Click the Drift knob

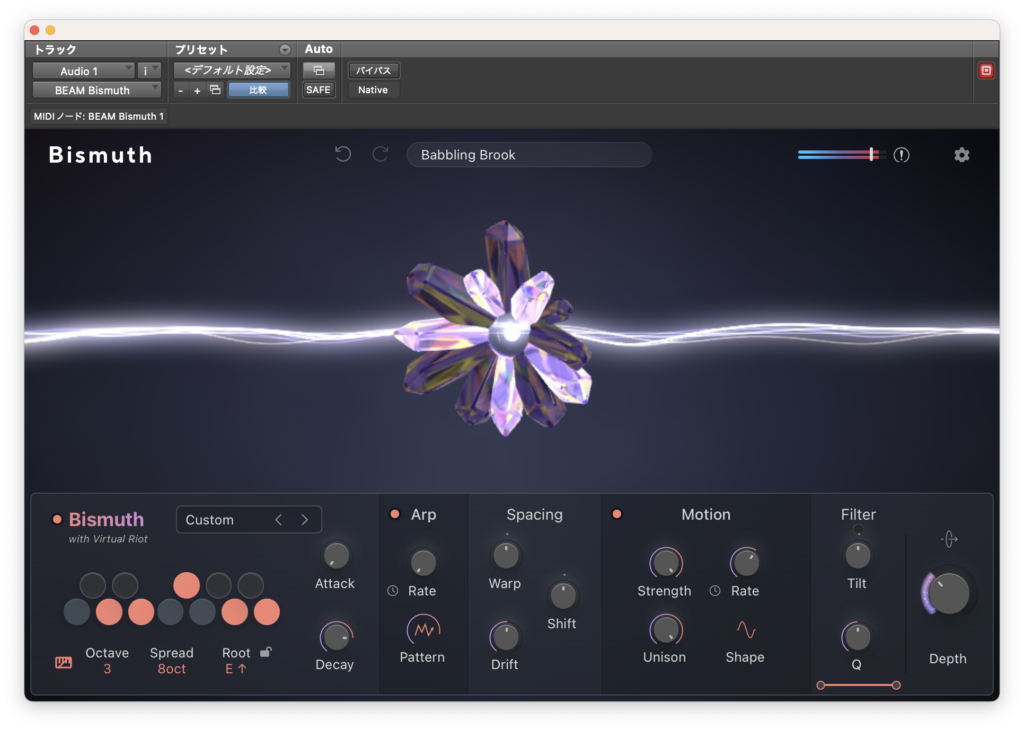click(505, 637)
